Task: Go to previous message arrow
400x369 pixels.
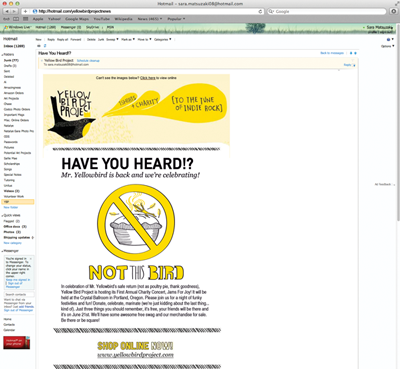Action: pos(351,53)
